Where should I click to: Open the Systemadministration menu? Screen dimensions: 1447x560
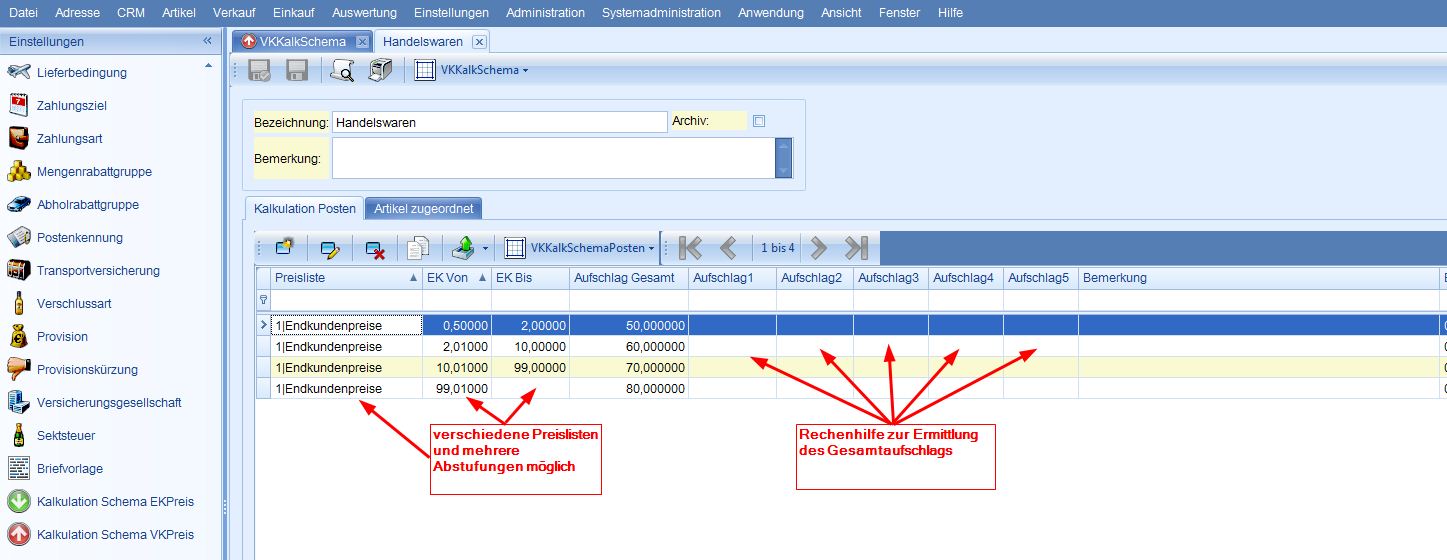(x=661, y=13)
